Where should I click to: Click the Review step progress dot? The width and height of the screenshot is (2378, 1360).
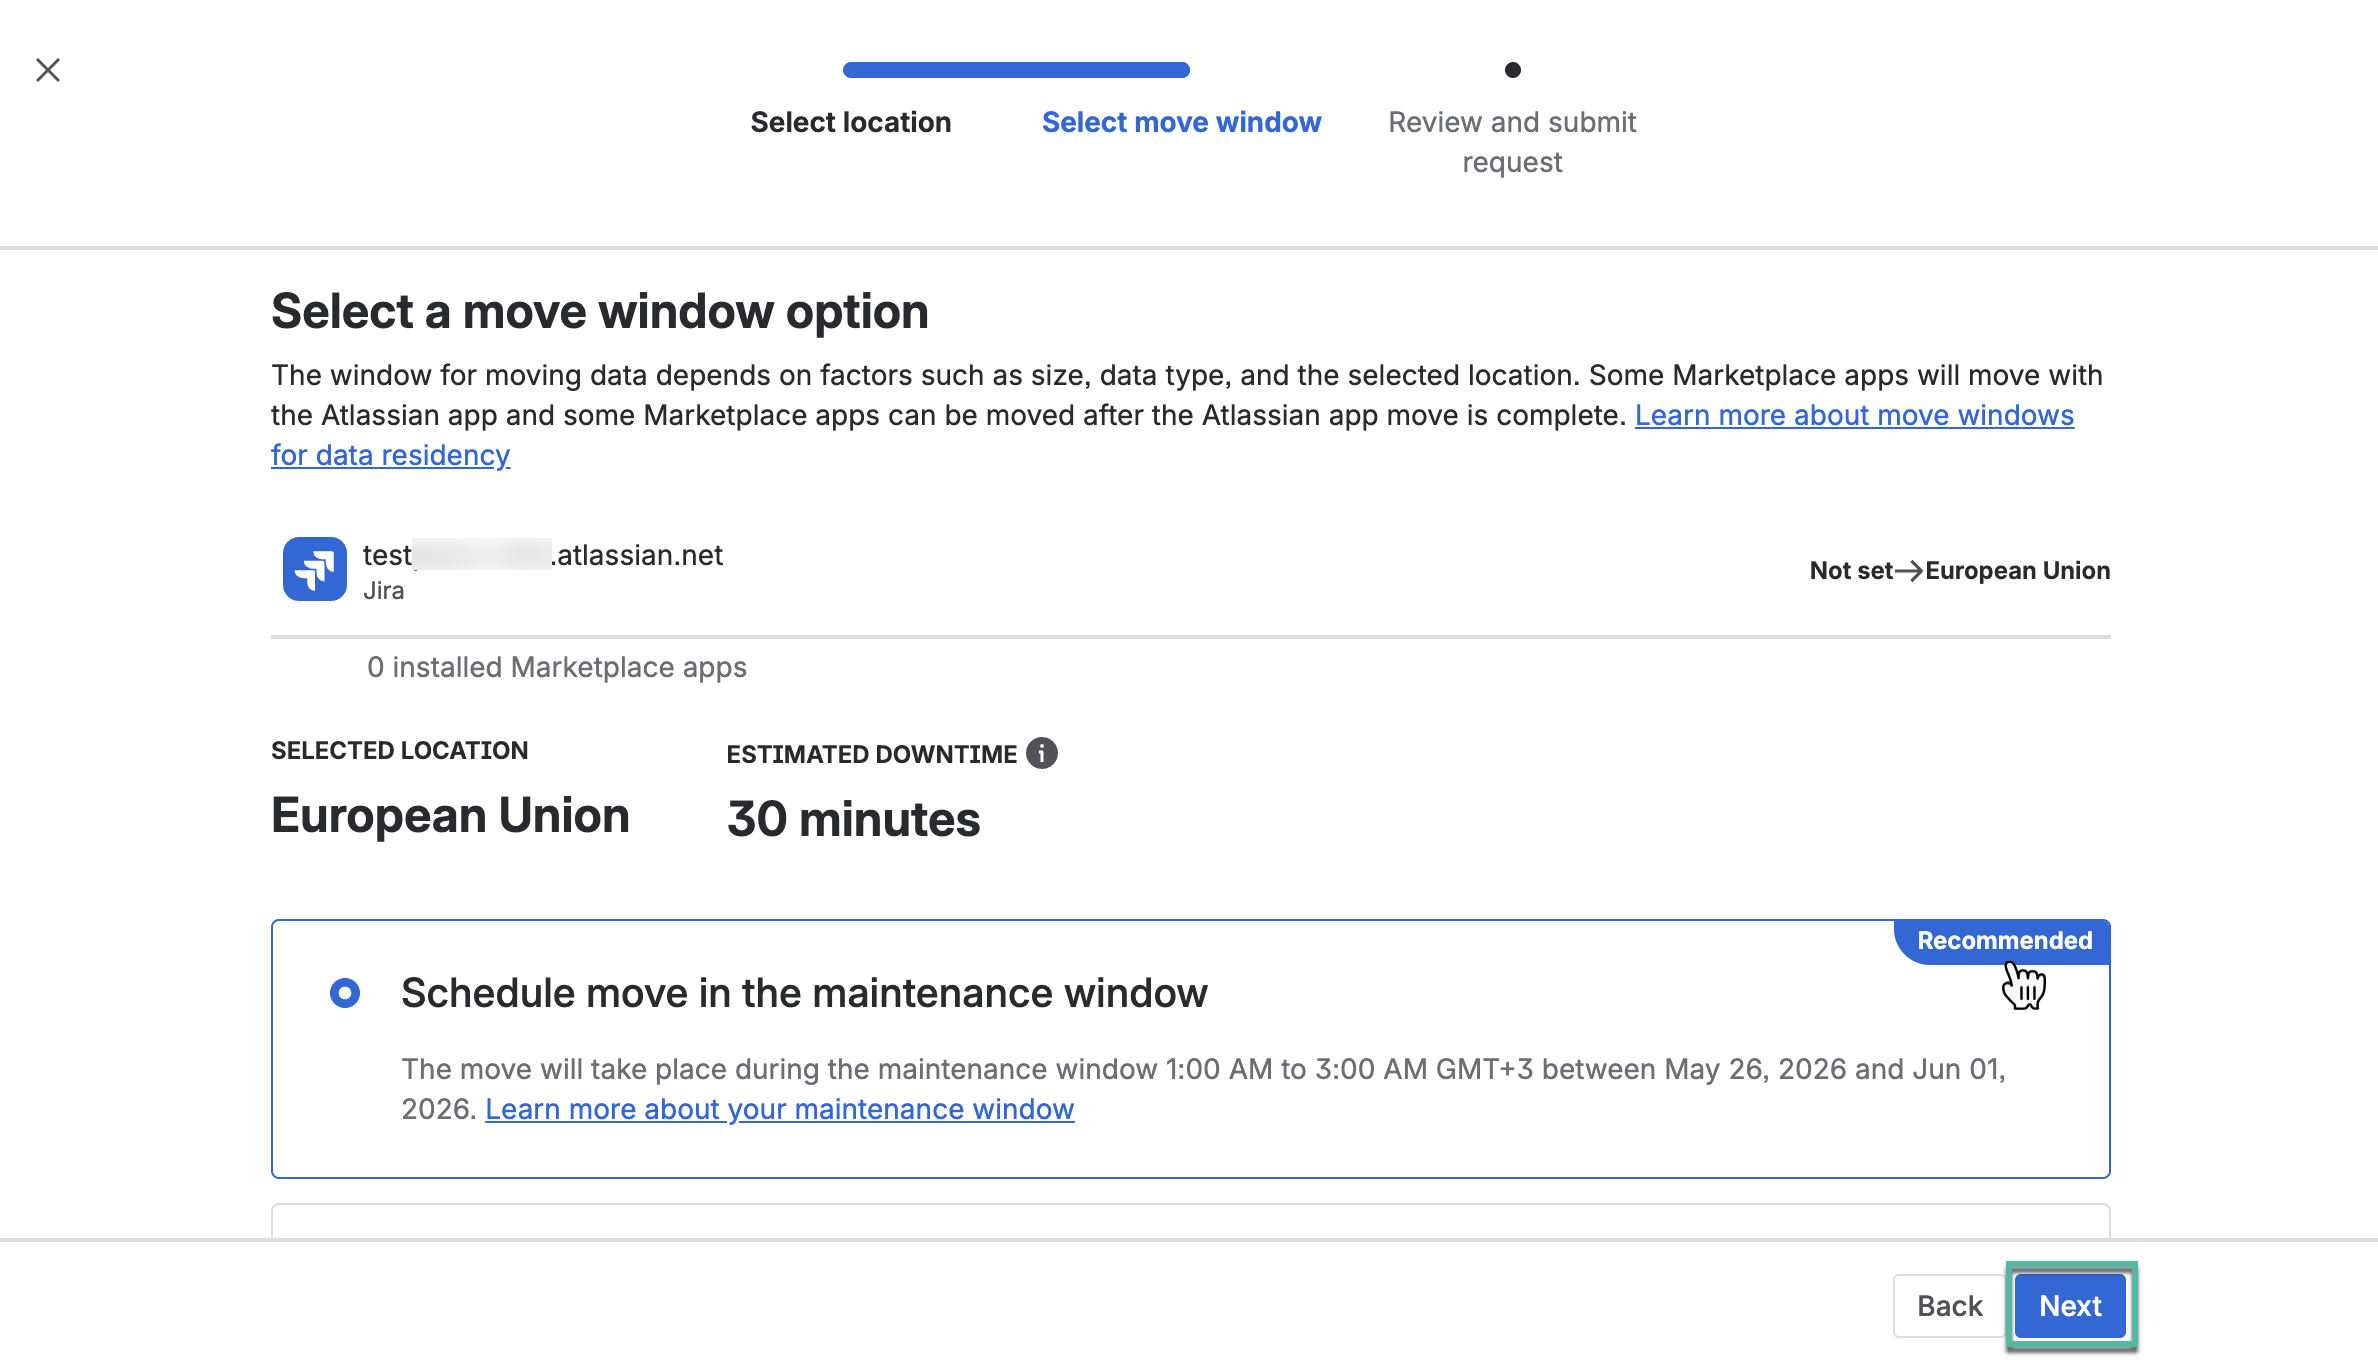pos(1513,70)
